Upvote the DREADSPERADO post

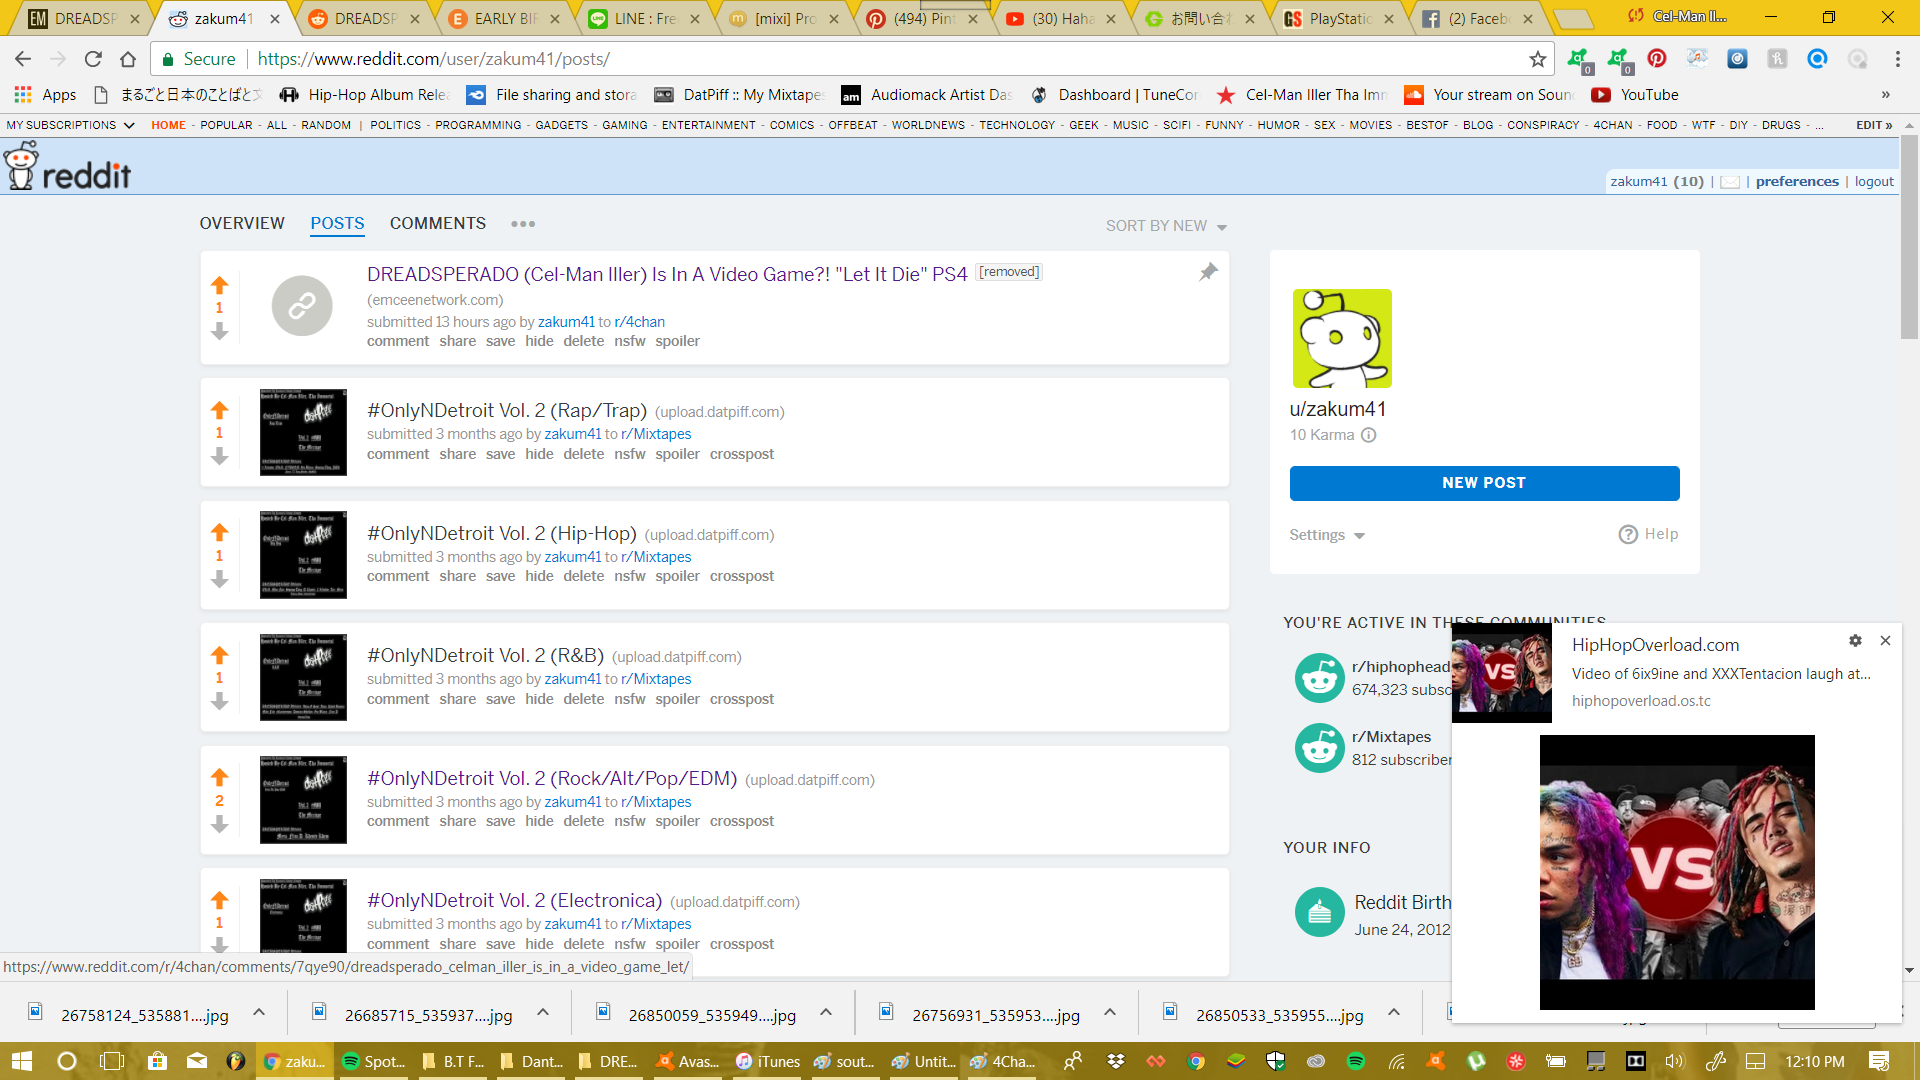(220, 285)
